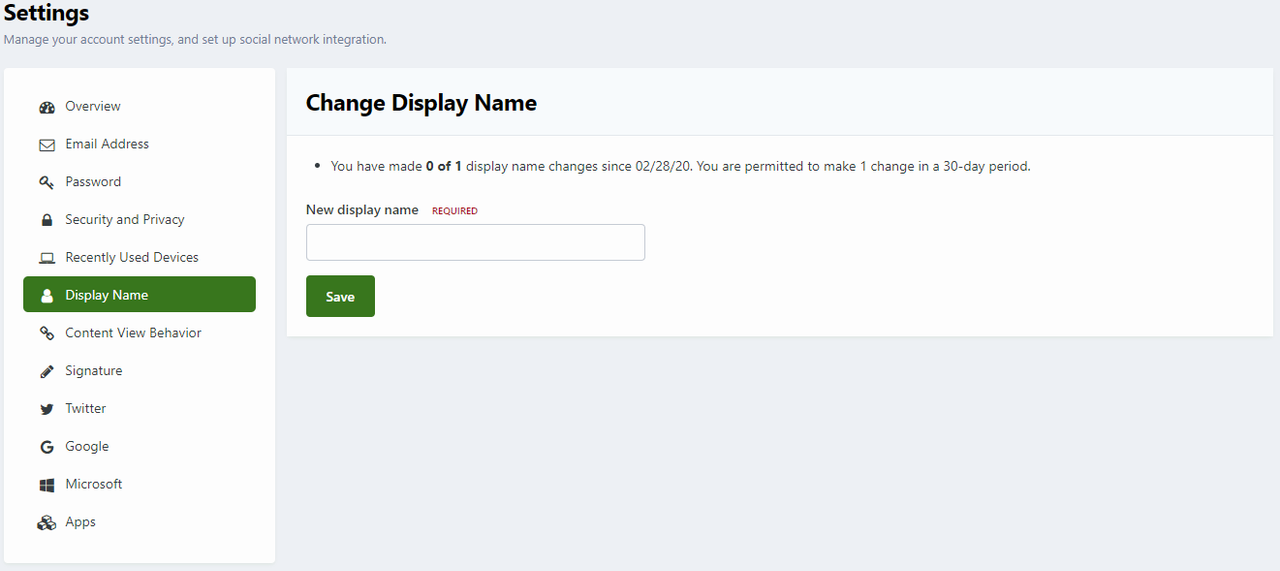Save the new display name
The height and width of the screenshot is (571, 1280).
(340, 296)
